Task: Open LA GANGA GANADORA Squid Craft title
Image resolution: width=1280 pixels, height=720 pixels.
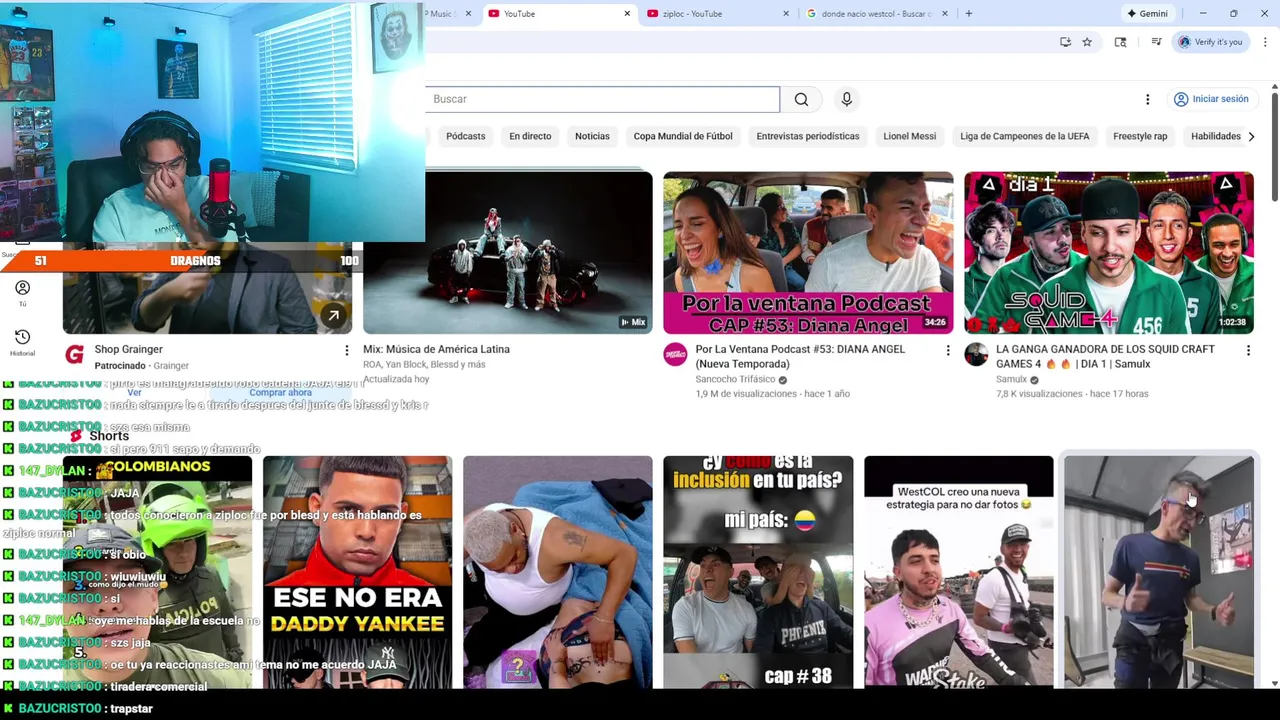Action: pos(1105,356)
